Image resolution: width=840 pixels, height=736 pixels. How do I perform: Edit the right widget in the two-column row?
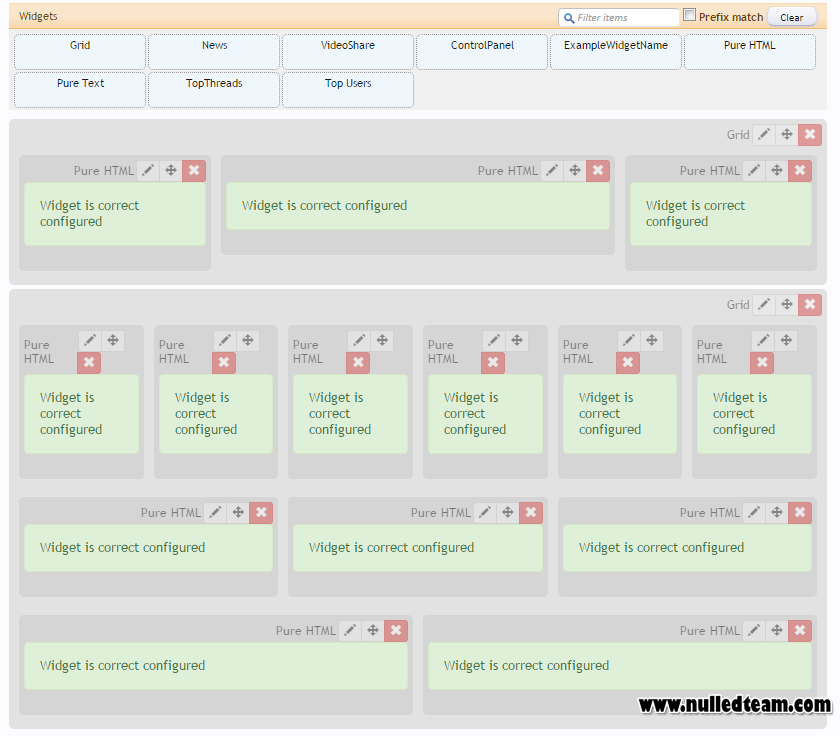click(754, 630)
